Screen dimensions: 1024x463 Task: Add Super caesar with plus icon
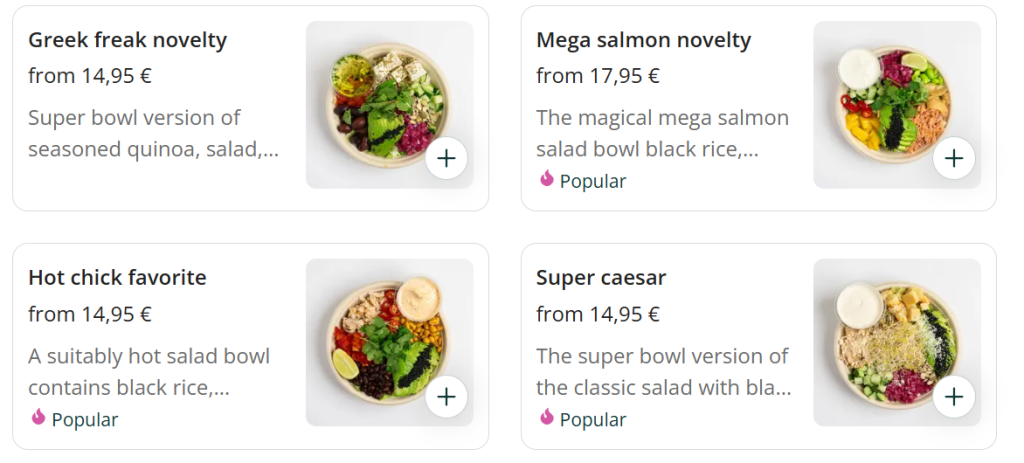pyautogui.click(x=954, y=397)
